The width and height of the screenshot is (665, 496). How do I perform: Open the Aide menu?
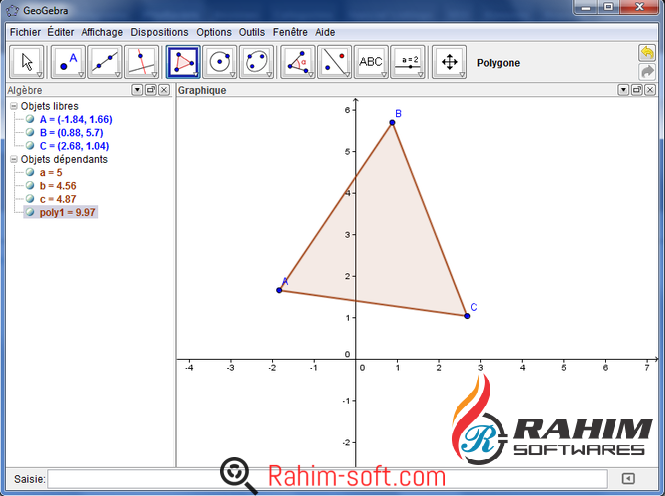325,32
